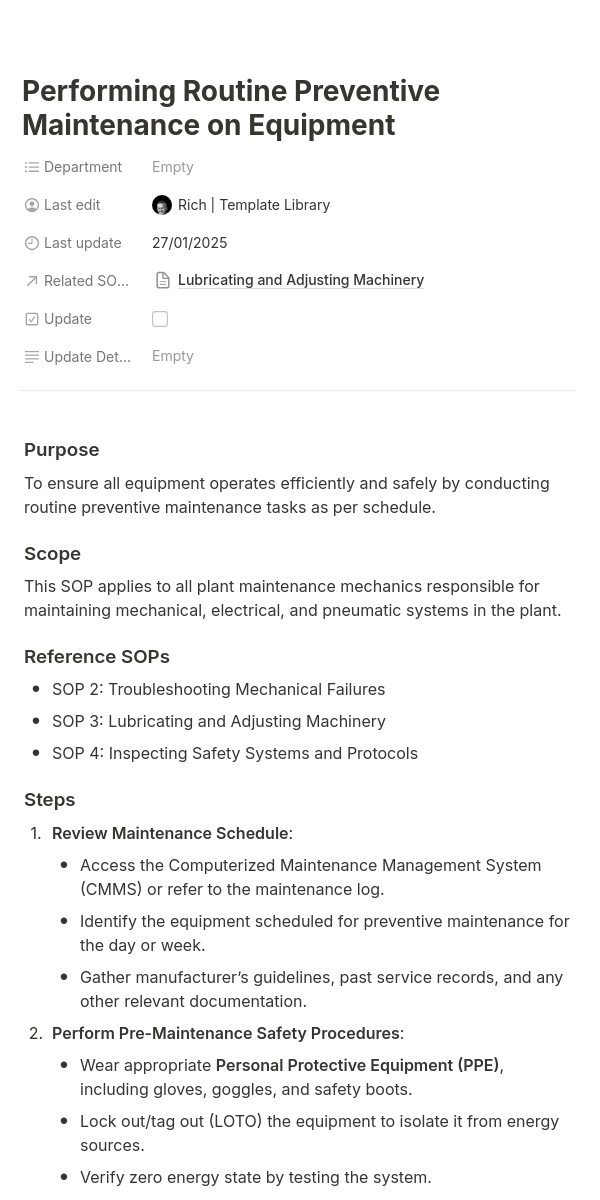Click Rich's avatar in Last edit
The width and height of the screenshot is (600, 1200).
[162, 205]
